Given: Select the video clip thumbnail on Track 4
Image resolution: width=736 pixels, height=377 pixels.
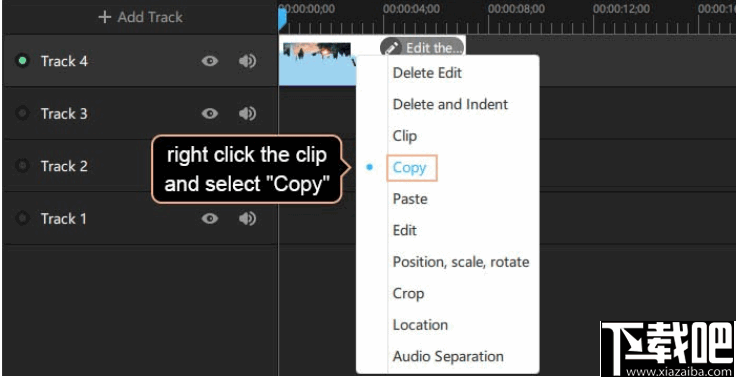Looking at the screenshot, I should 317,51.
